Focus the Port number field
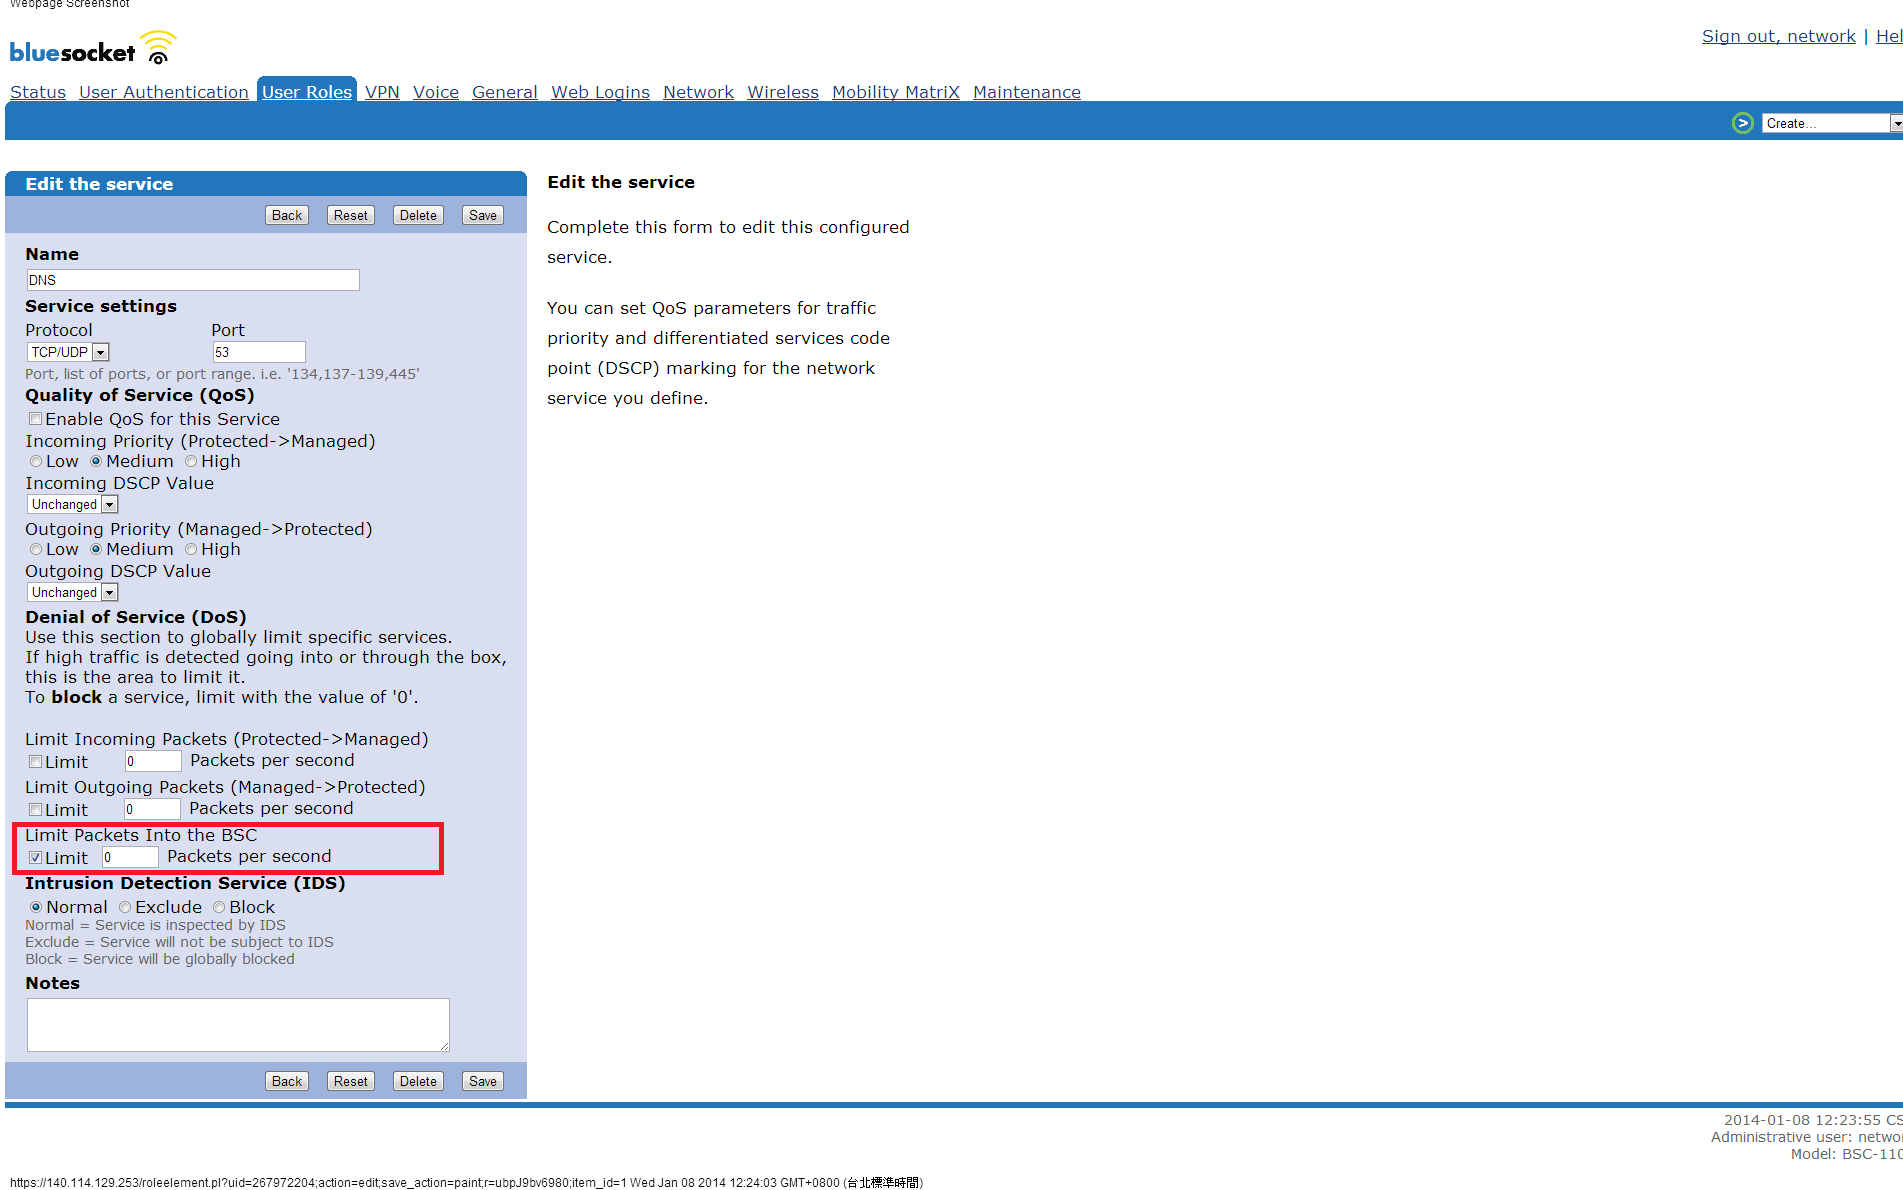This screenshot has height=1190, width=1903. [x=258, y=352]
